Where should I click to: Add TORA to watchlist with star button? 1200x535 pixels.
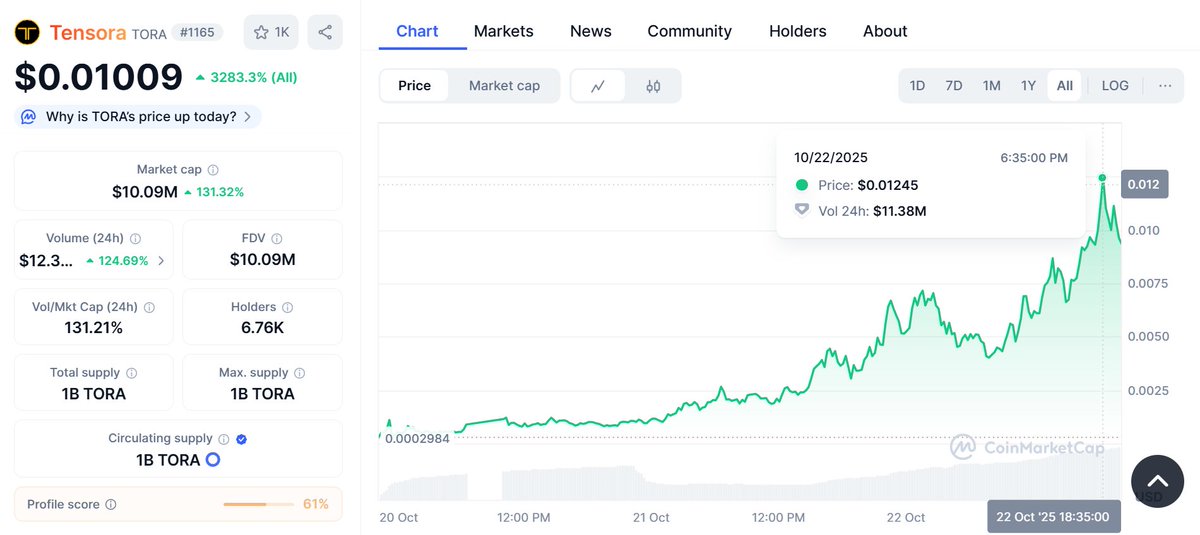[x=271, y=33]
